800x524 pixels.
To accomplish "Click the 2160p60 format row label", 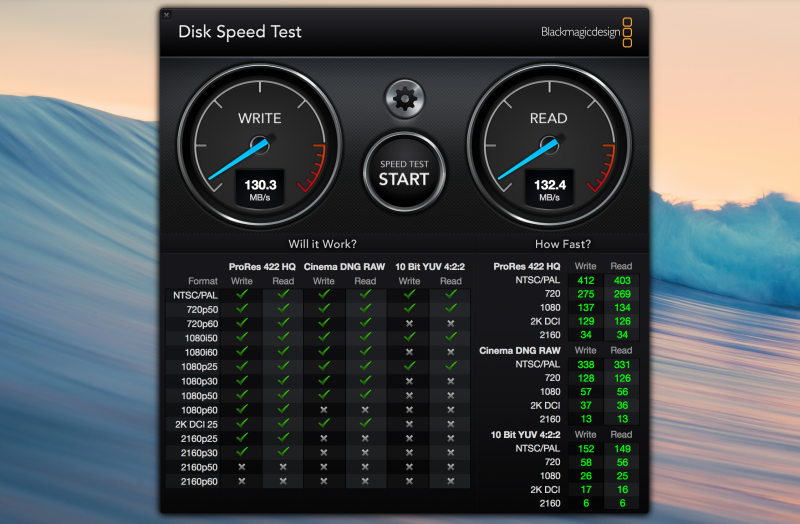I will pyautogui.click(x=199, y=482).
